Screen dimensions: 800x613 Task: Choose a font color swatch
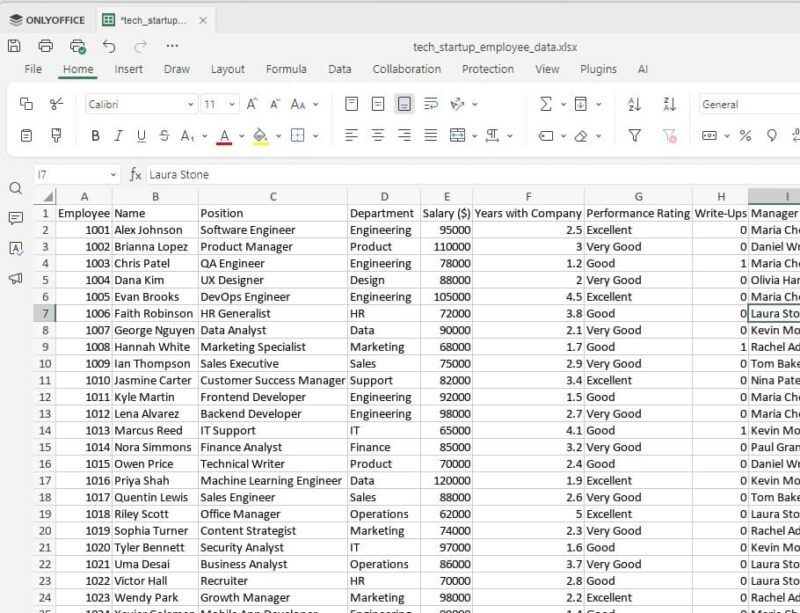pos(222,135)
